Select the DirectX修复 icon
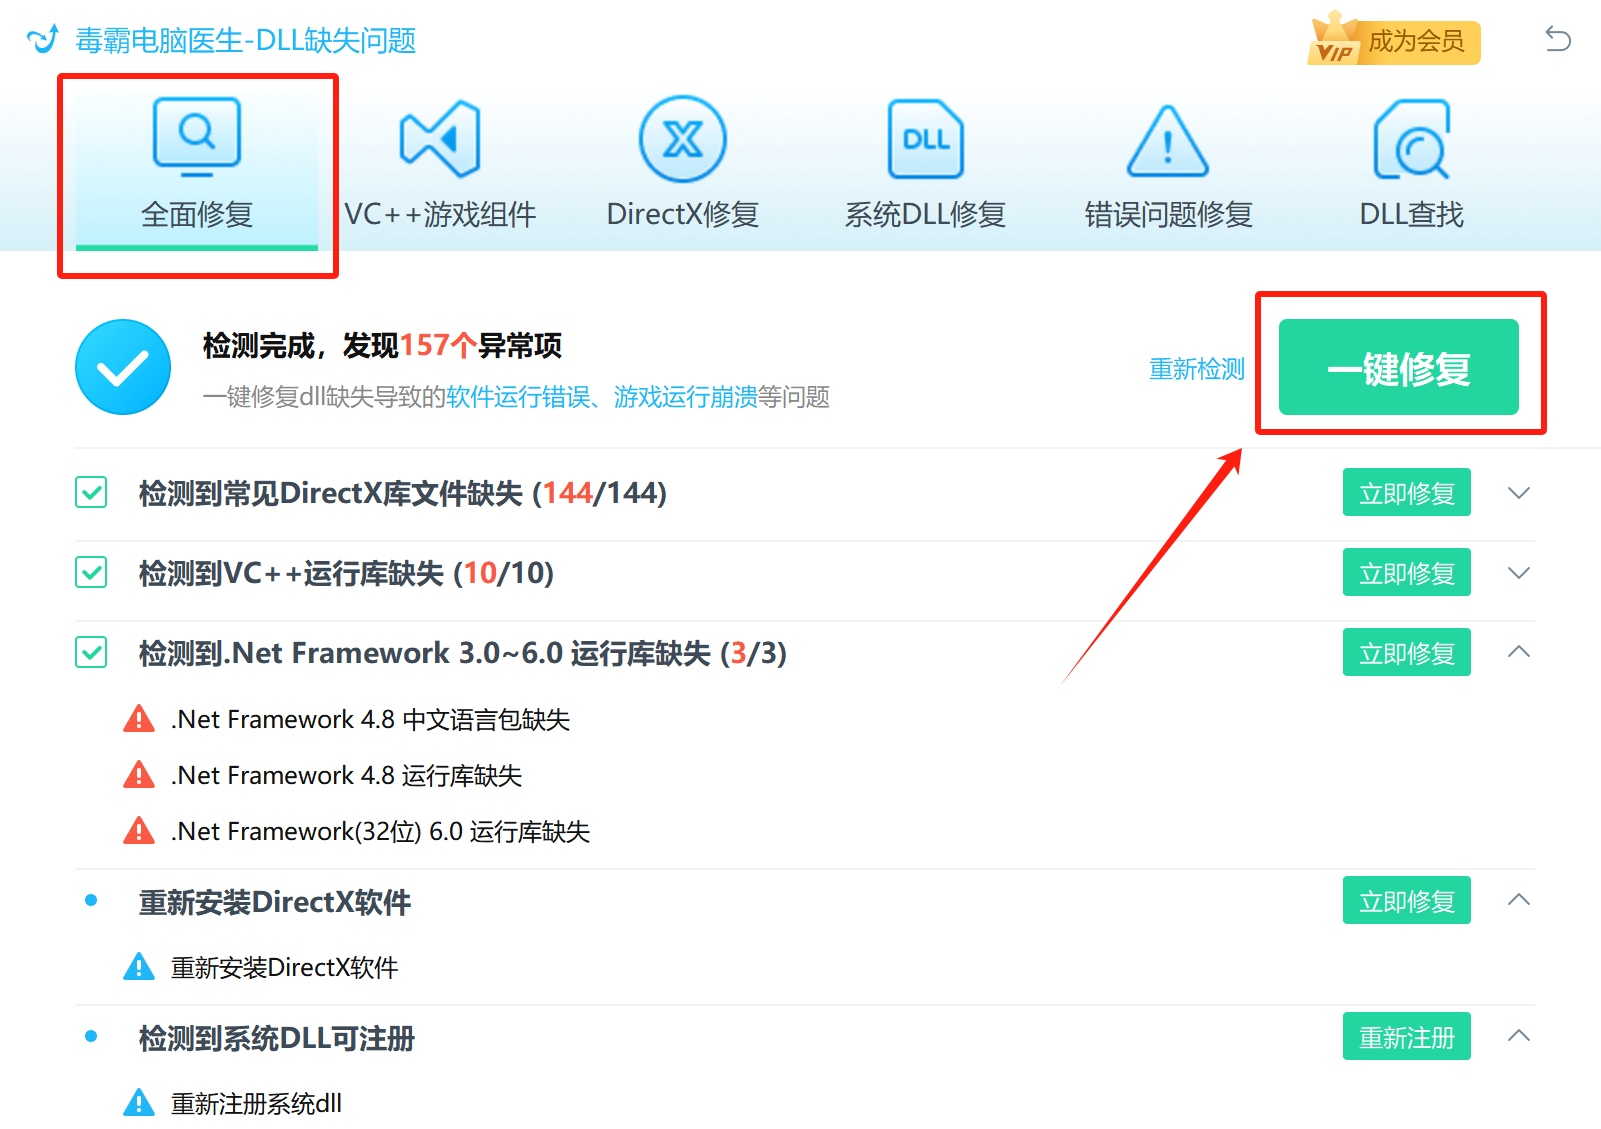The width and height of the screenshot is (1601, 1129). (x=682, y=140)
